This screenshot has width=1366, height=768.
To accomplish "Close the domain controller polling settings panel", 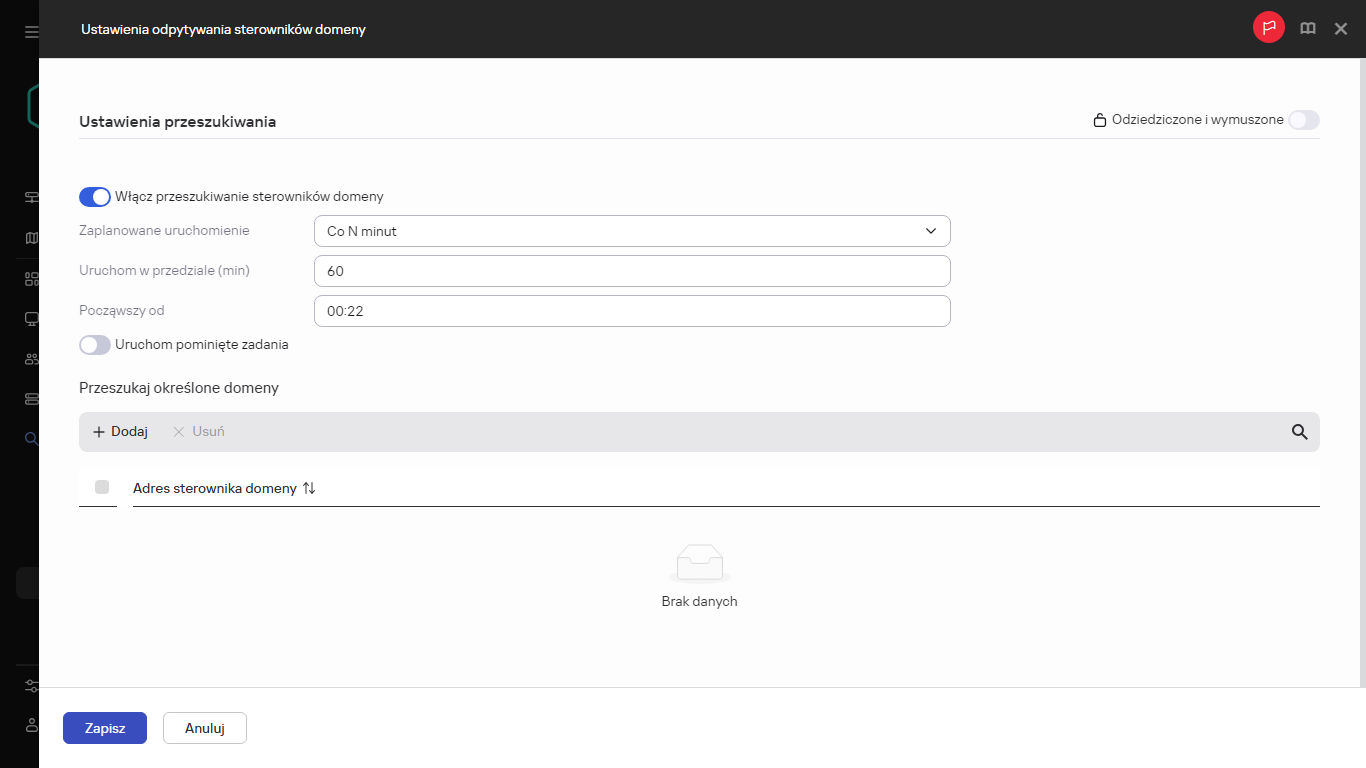I will point(1341,29).
